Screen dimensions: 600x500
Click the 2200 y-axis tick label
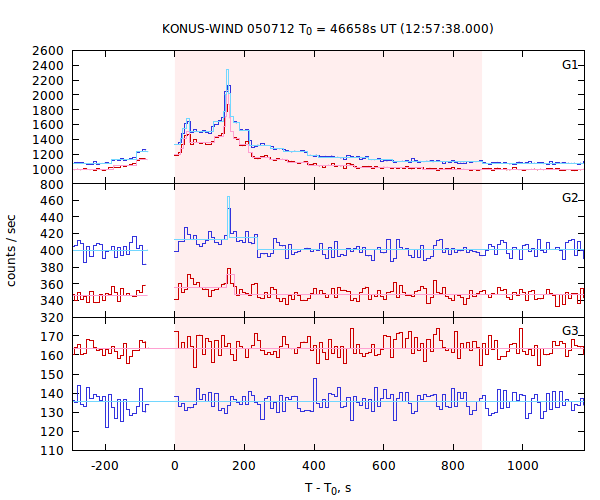48,80
